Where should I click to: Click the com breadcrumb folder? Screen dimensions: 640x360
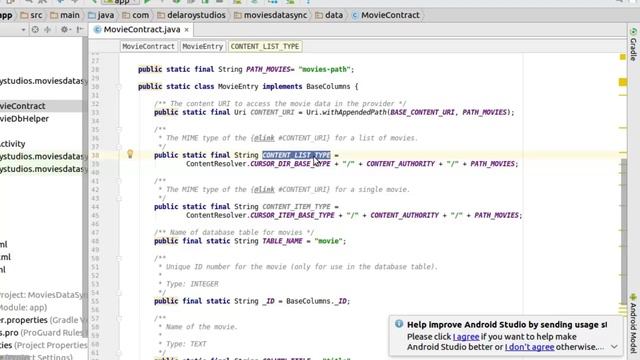click(136, 15)
